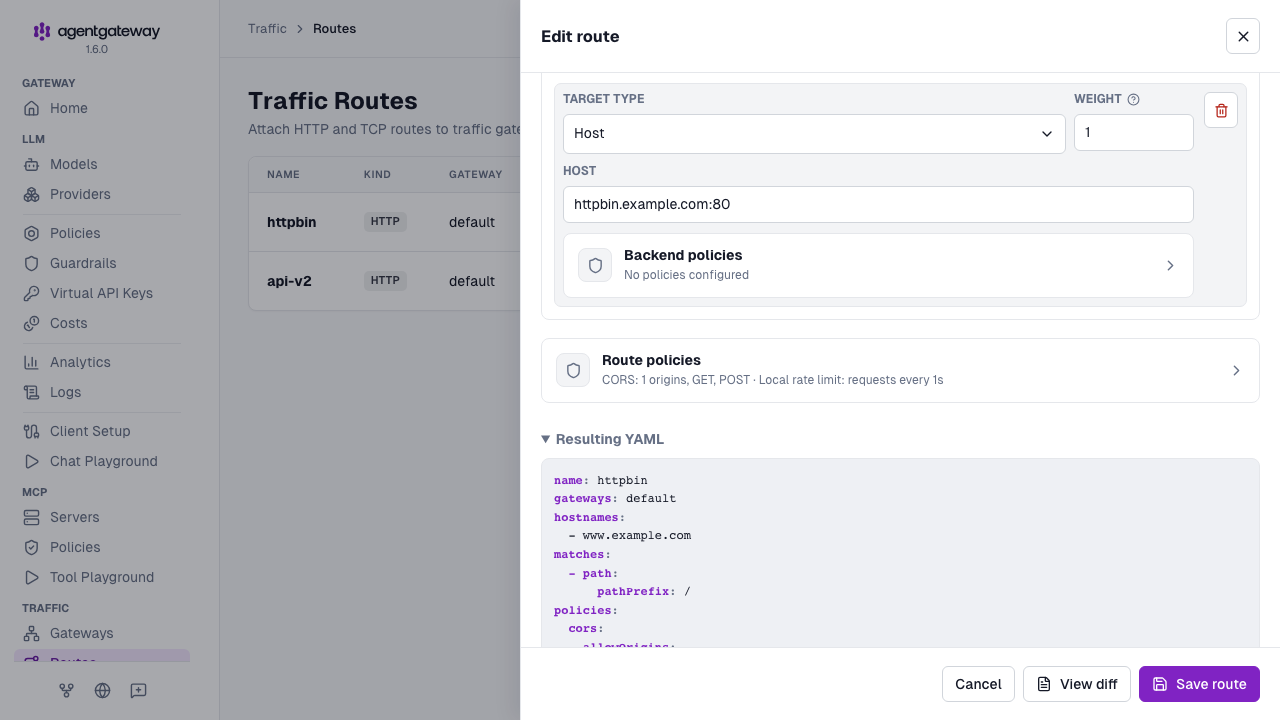The width and height of the screenshot is (1280, 720).
Task: Click the Tool Playground play icon
Action: [32, 577]
